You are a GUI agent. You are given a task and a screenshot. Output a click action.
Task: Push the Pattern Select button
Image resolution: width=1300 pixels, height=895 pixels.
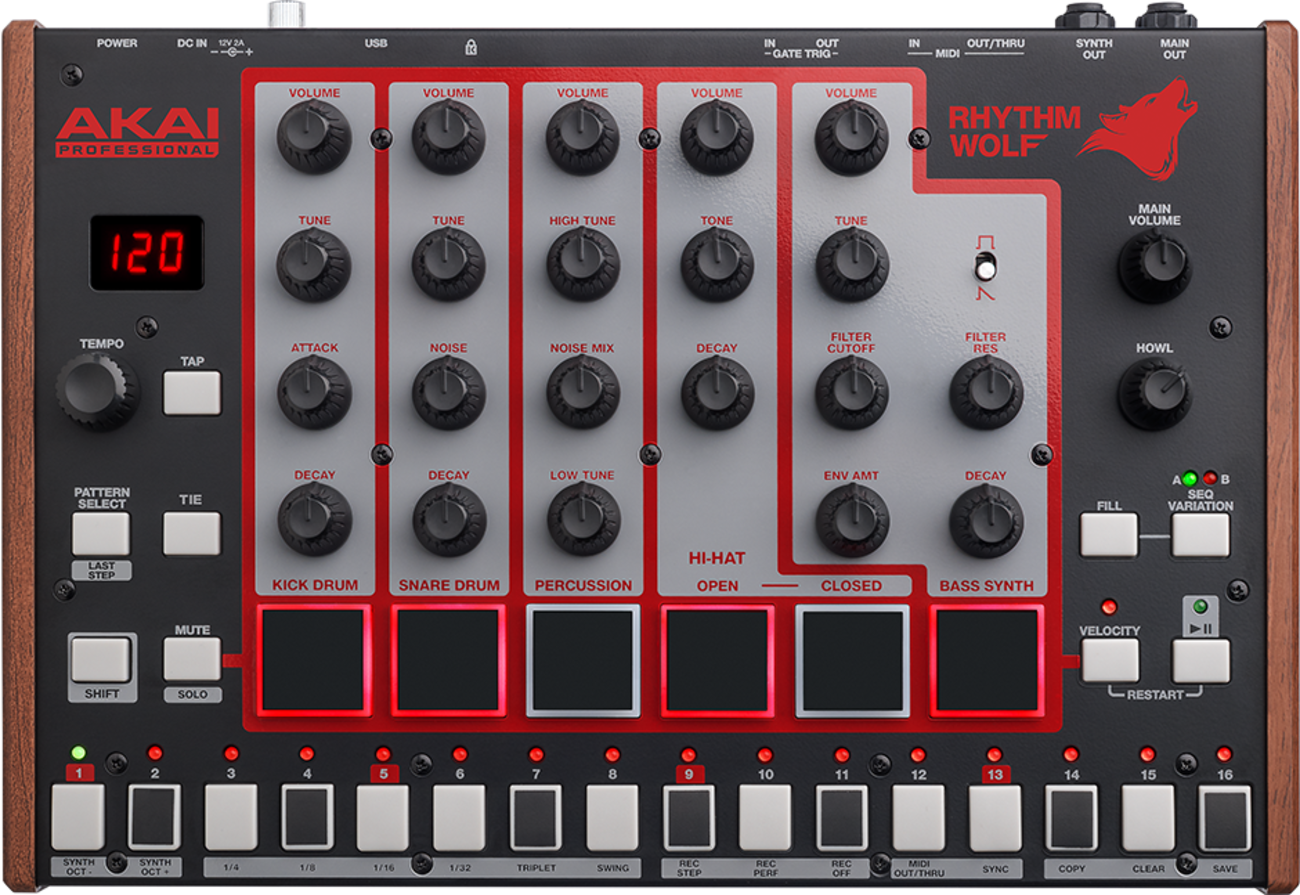101,534
